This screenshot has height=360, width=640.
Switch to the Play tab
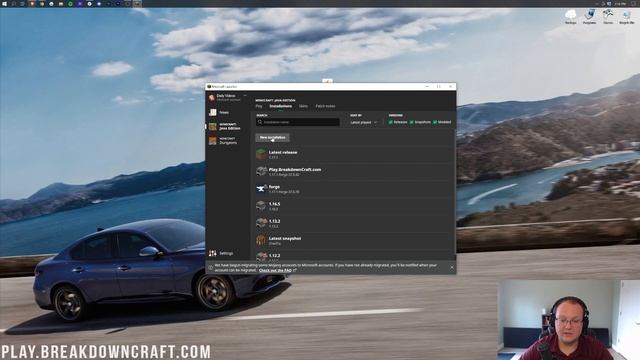259,106
